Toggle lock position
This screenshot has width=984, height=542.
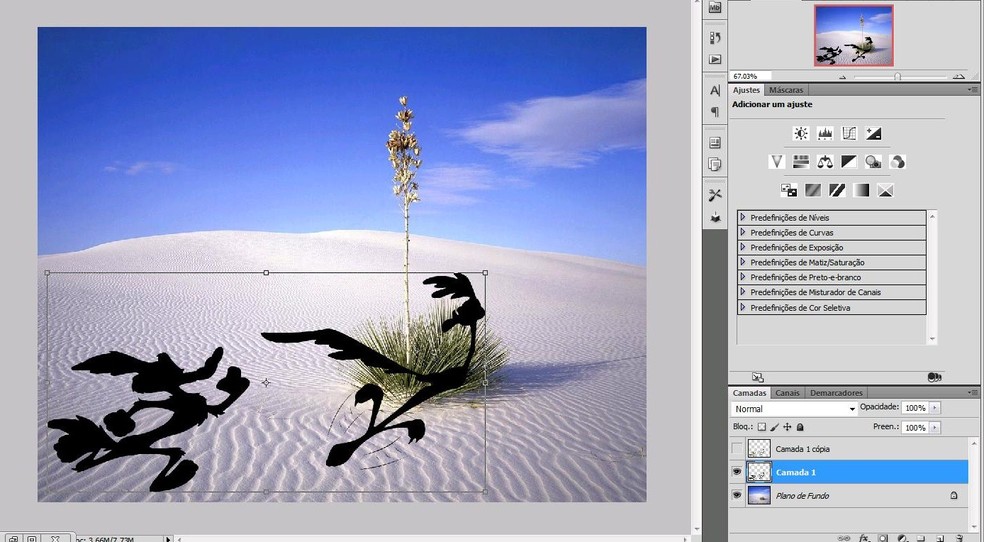pos(787,427)
